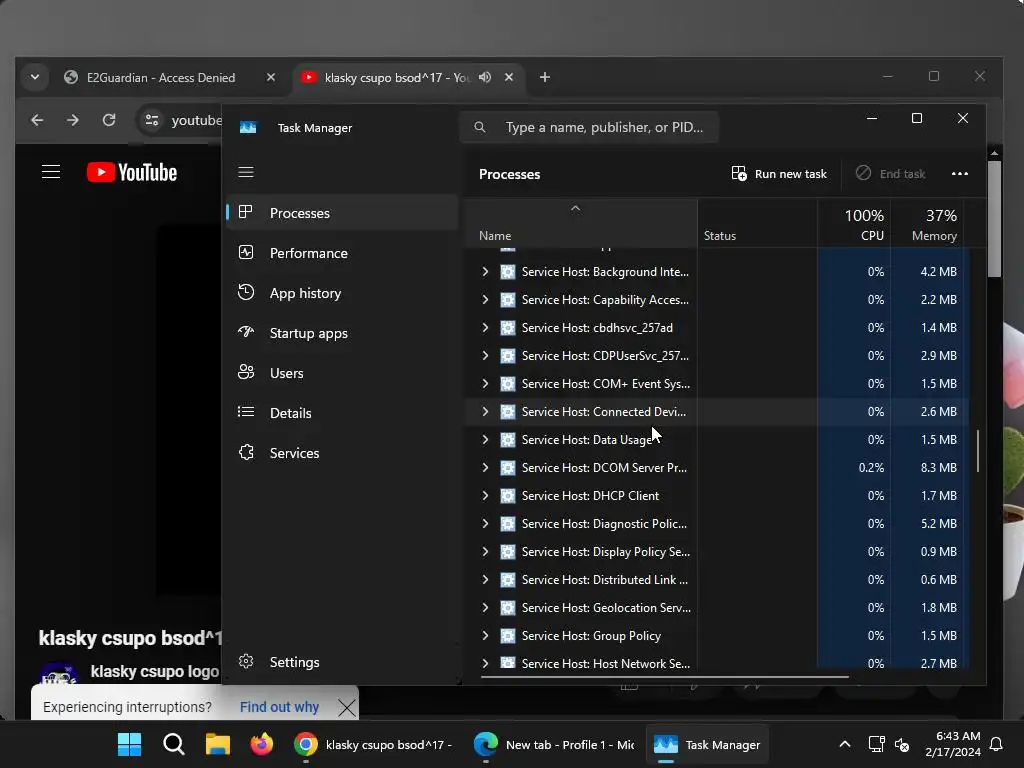Switch to the App history page
This screenshot has width=1024, height=768.
tap(342, 293)
